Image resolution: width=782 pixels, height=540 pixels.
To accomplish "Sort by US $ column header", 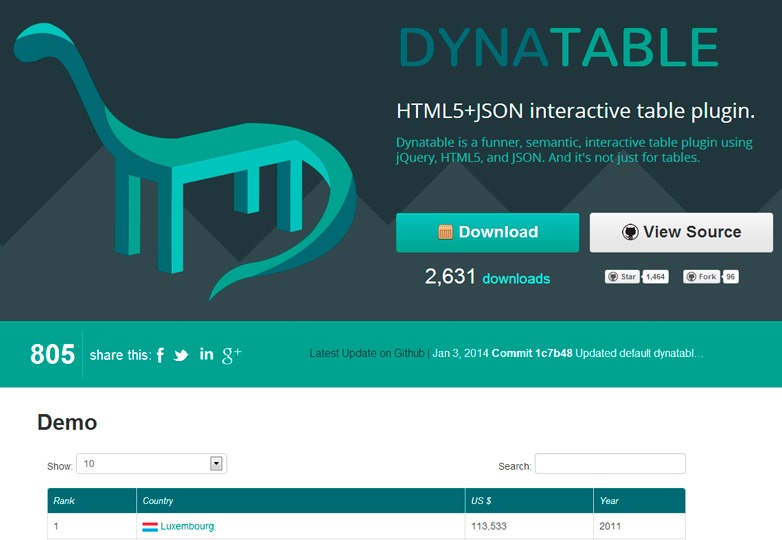I will click(482, 500).
